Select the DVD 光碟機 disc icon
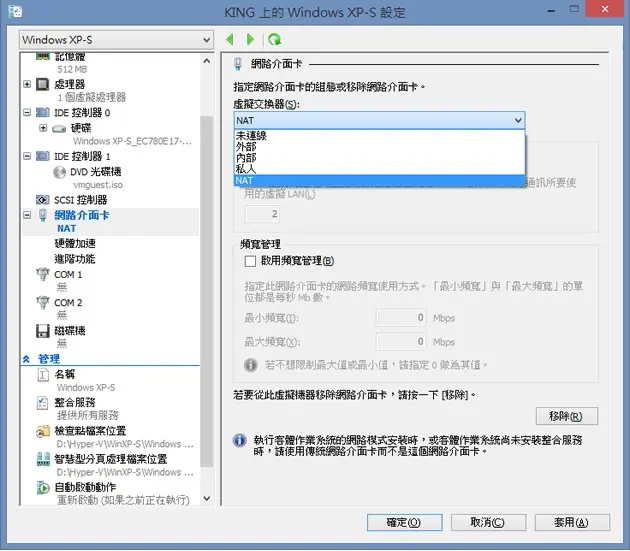The image size is (630, 551). coord(59,172)
